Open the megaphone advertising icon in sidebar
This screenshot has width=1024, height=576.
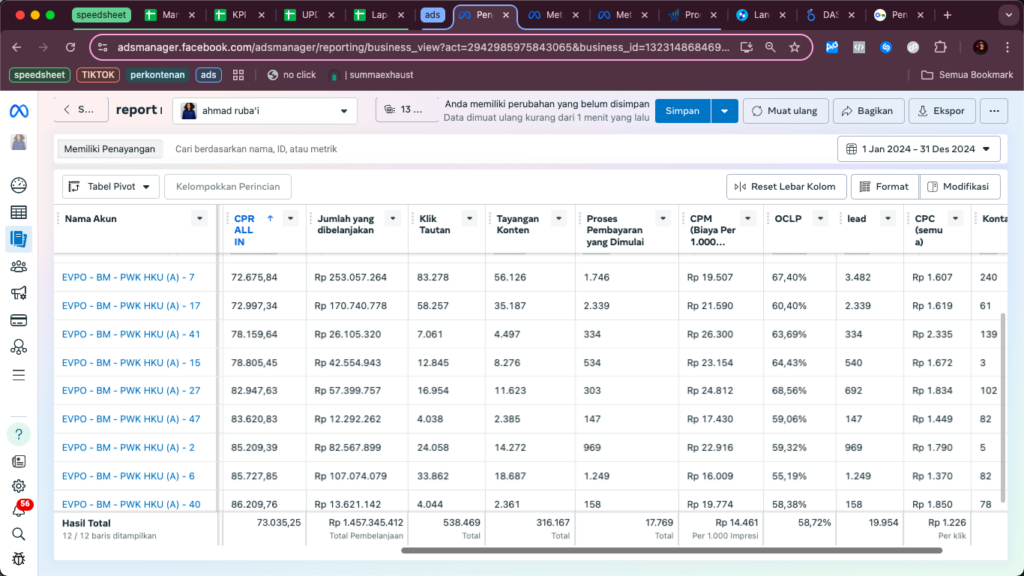(x=19, y=293)
